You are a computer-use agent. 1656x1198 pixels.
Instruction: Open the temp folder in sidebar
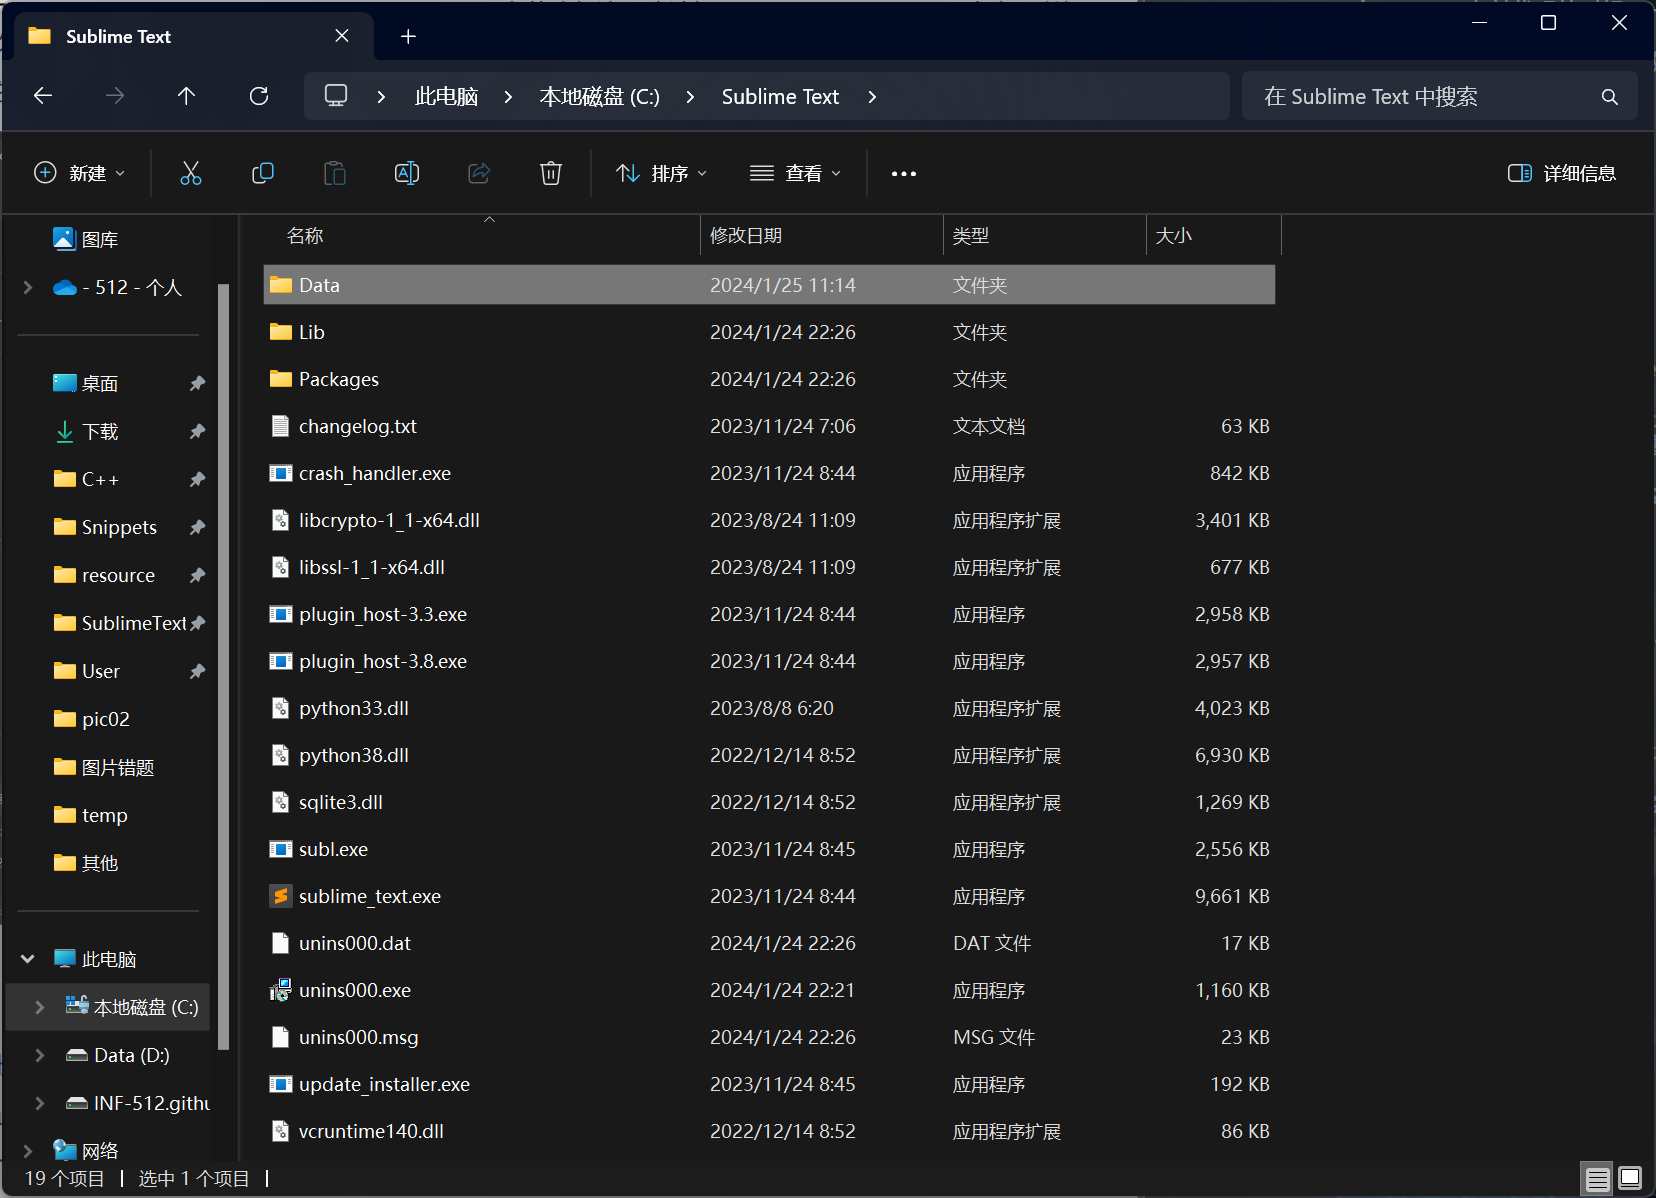[91, 815]
